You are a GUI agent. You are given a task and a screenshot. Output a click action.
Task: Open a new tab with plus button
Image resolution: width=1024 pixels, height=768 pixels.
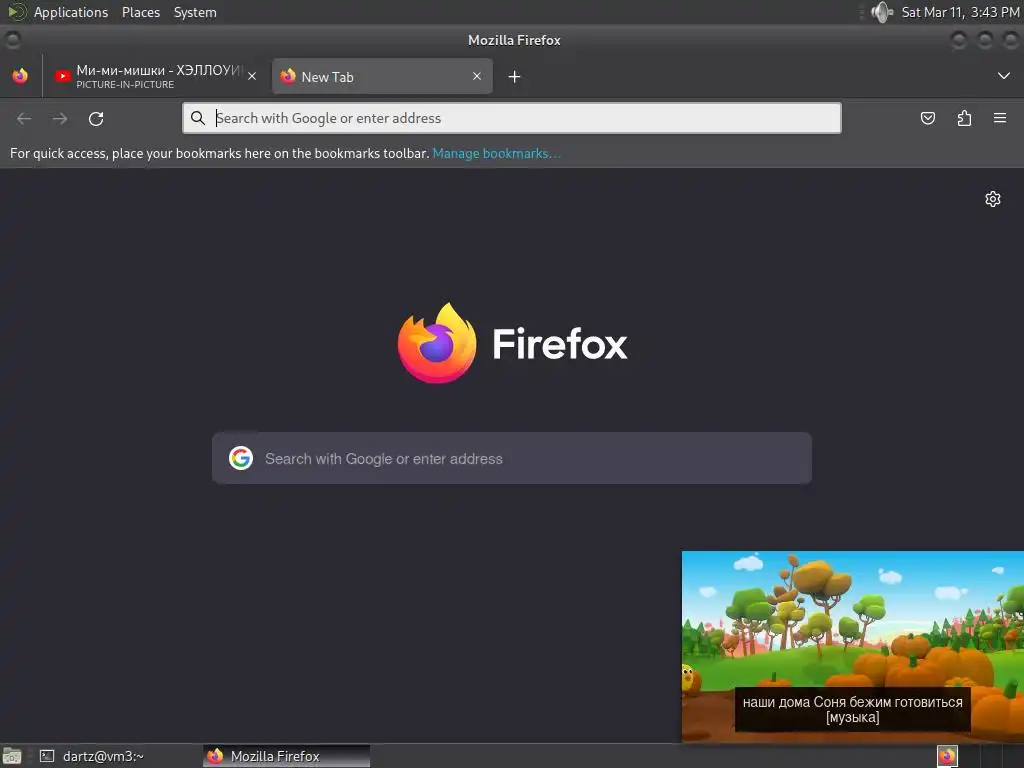click(x=515, y=77)
